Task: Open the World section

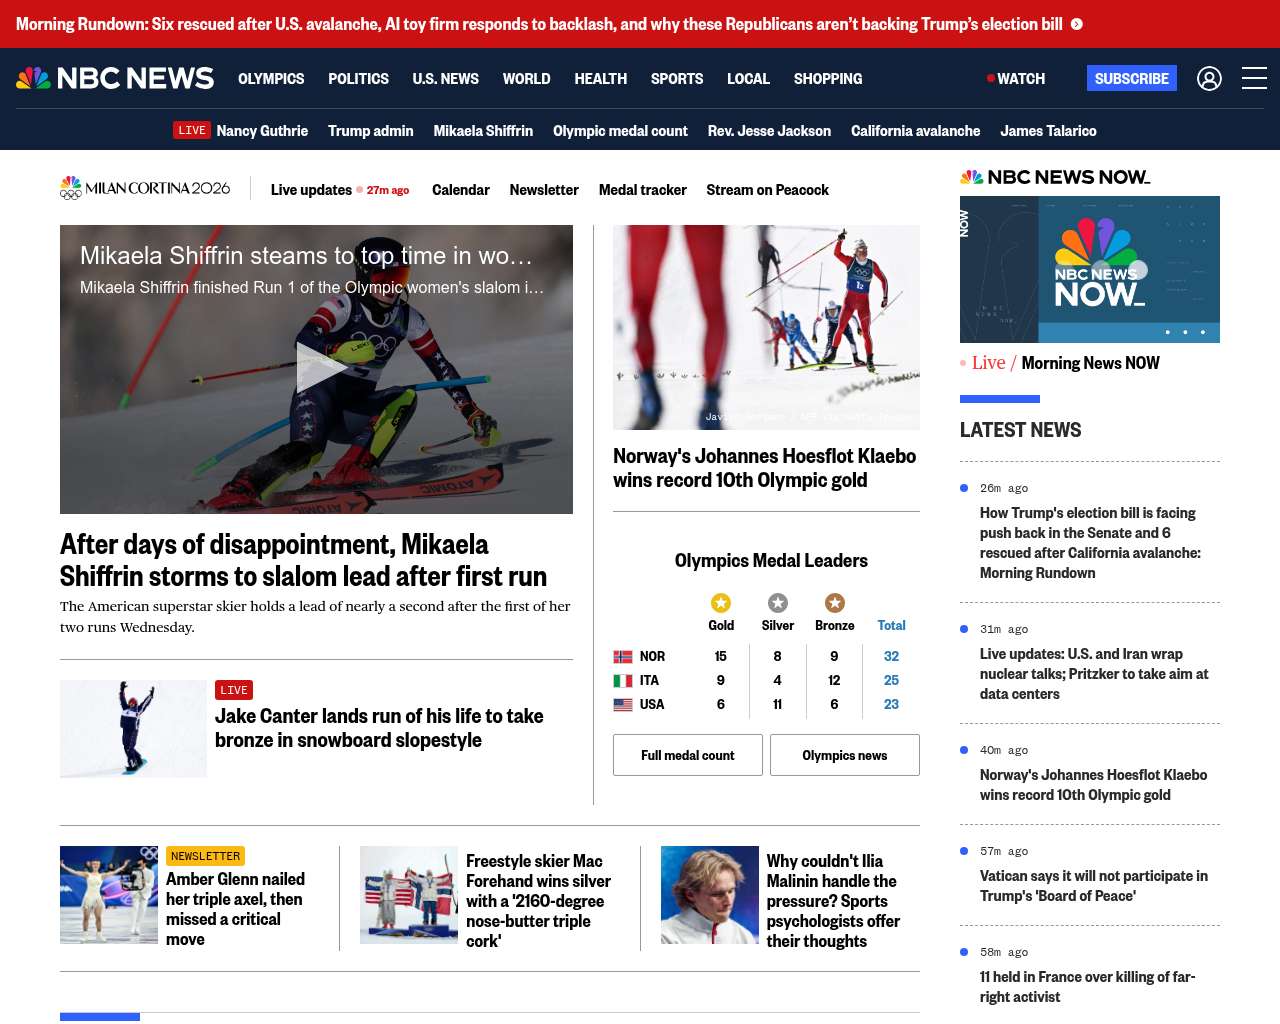Action: pyautogui.click(x=527, y=78)
